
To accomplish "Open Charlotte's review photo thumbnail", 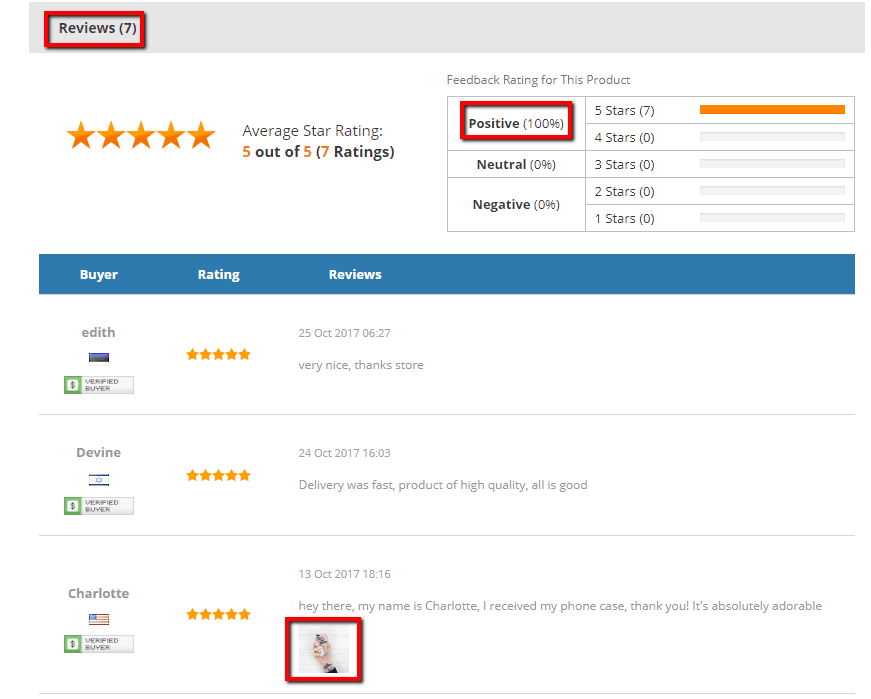I will tap(324, 650).
